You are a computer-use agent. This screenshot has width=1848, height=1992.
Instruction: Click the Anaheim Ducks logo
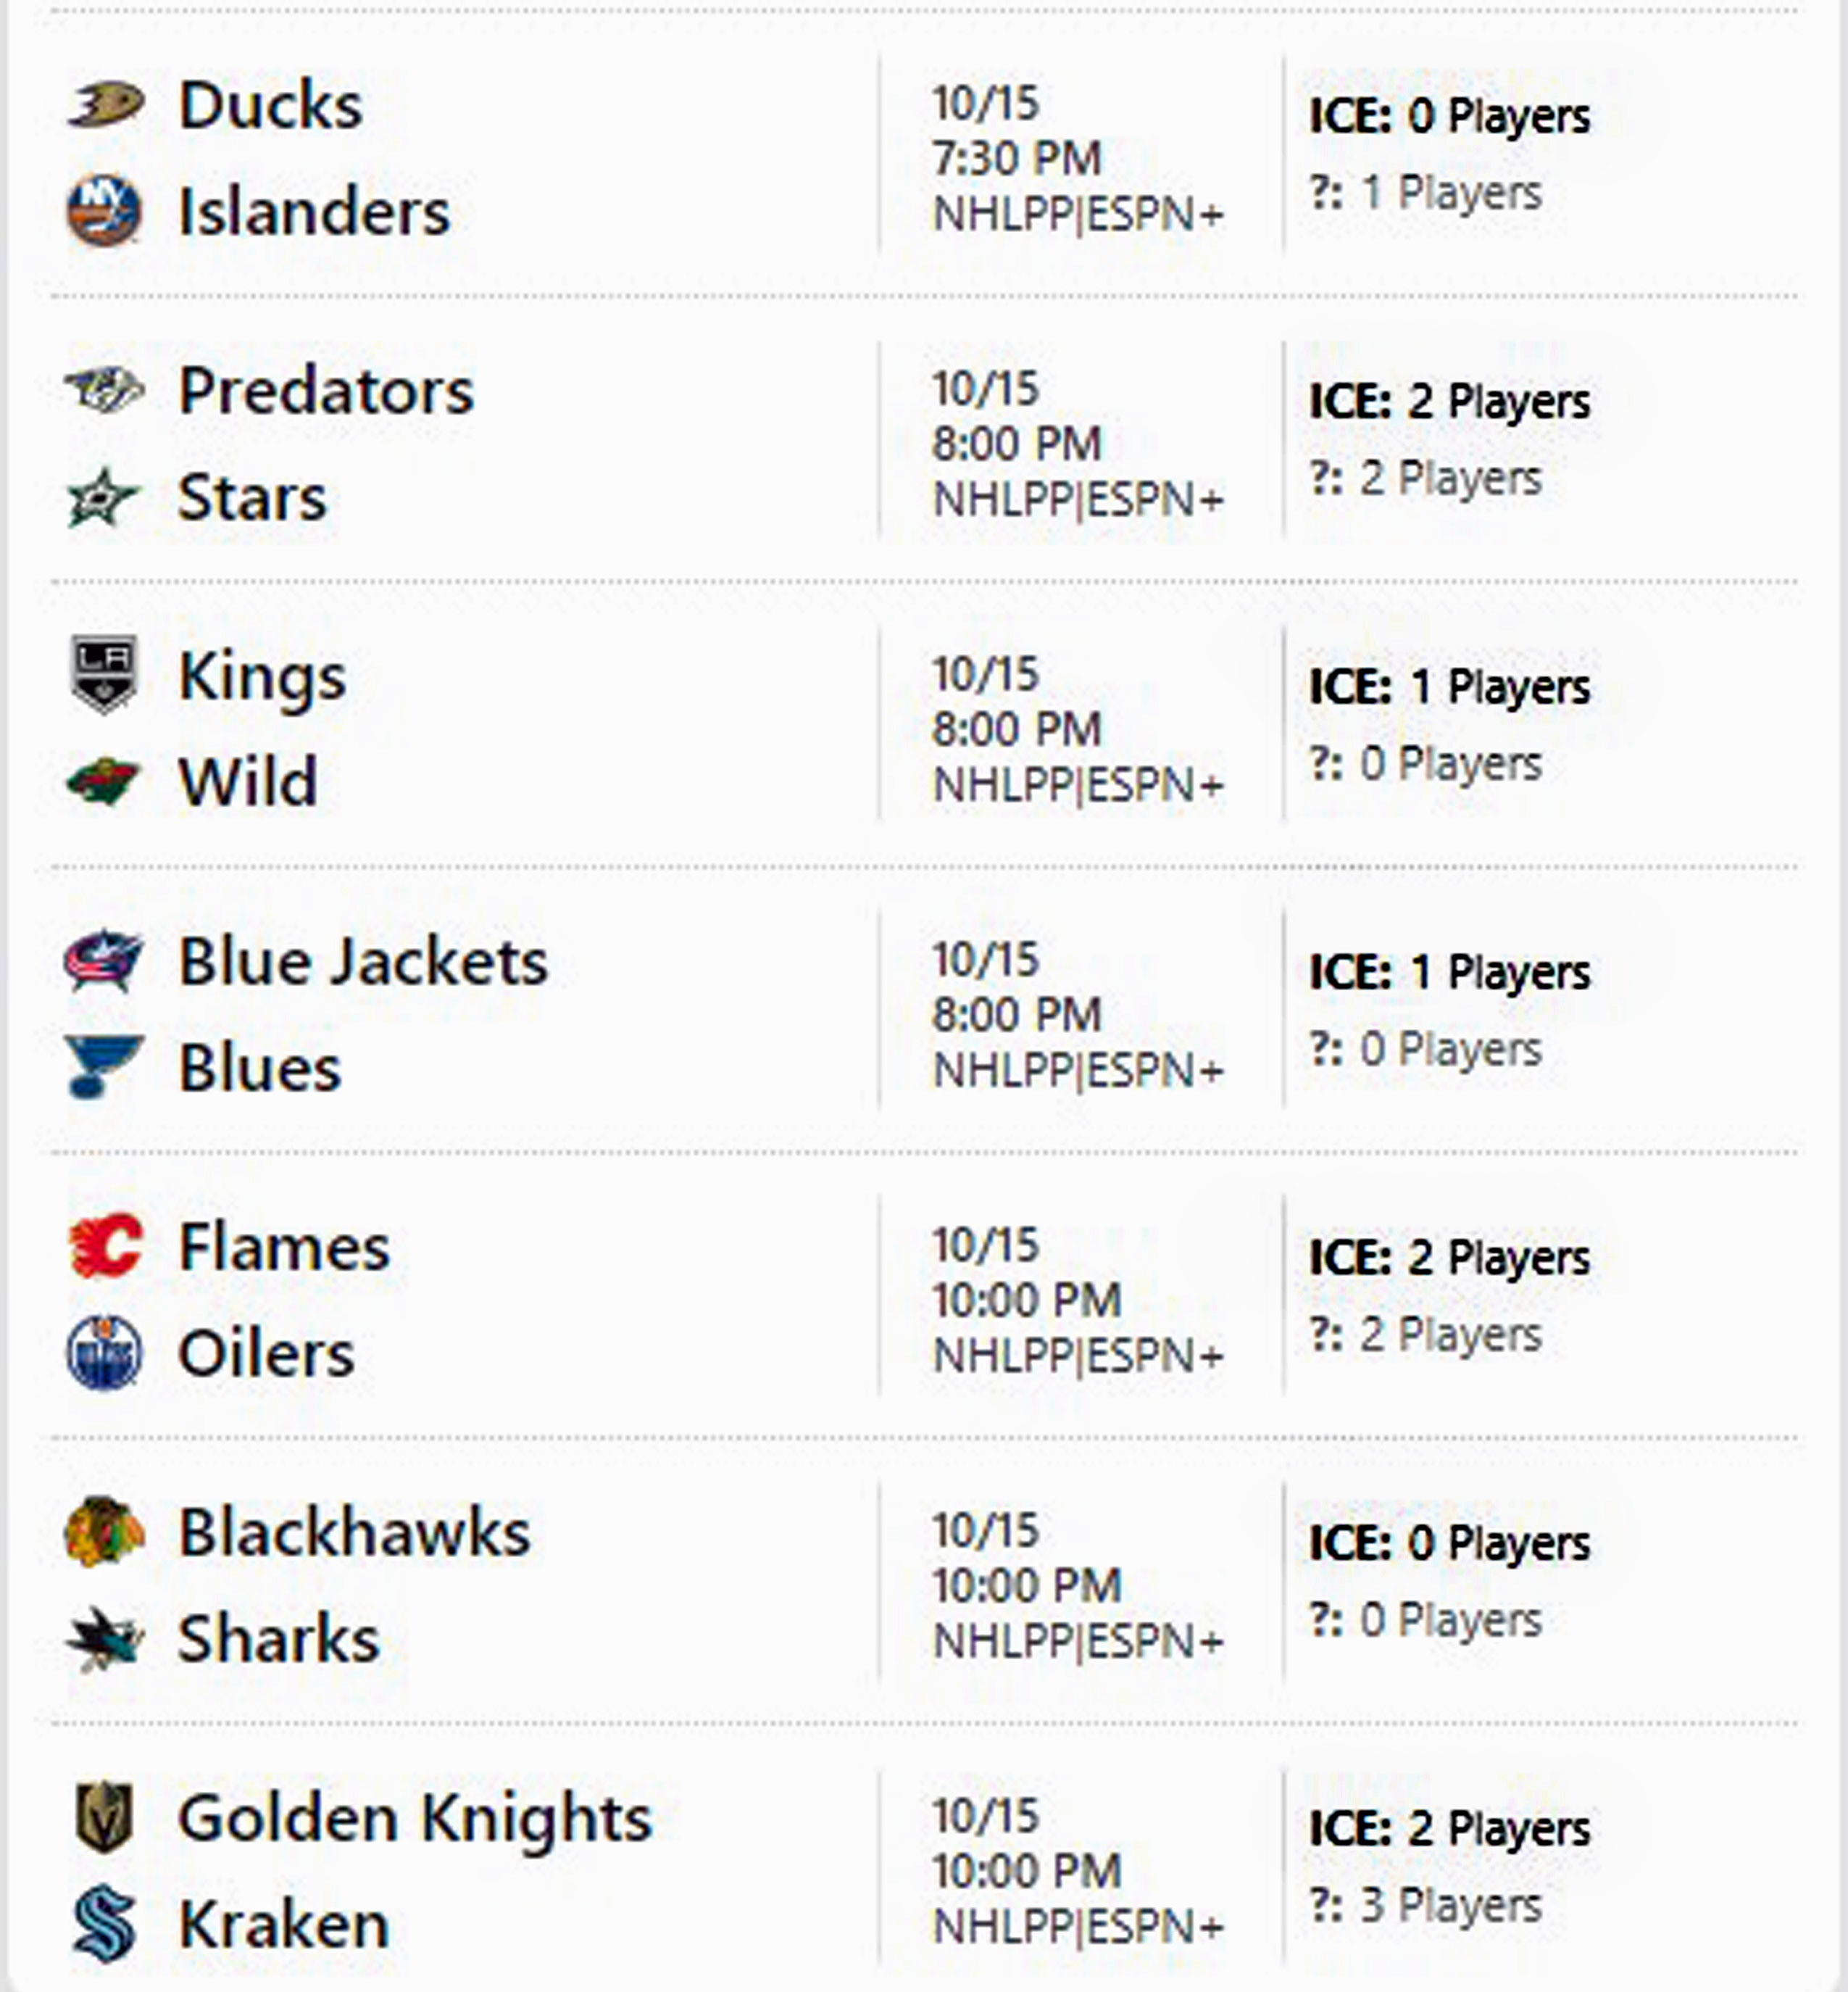click(105, 104)
